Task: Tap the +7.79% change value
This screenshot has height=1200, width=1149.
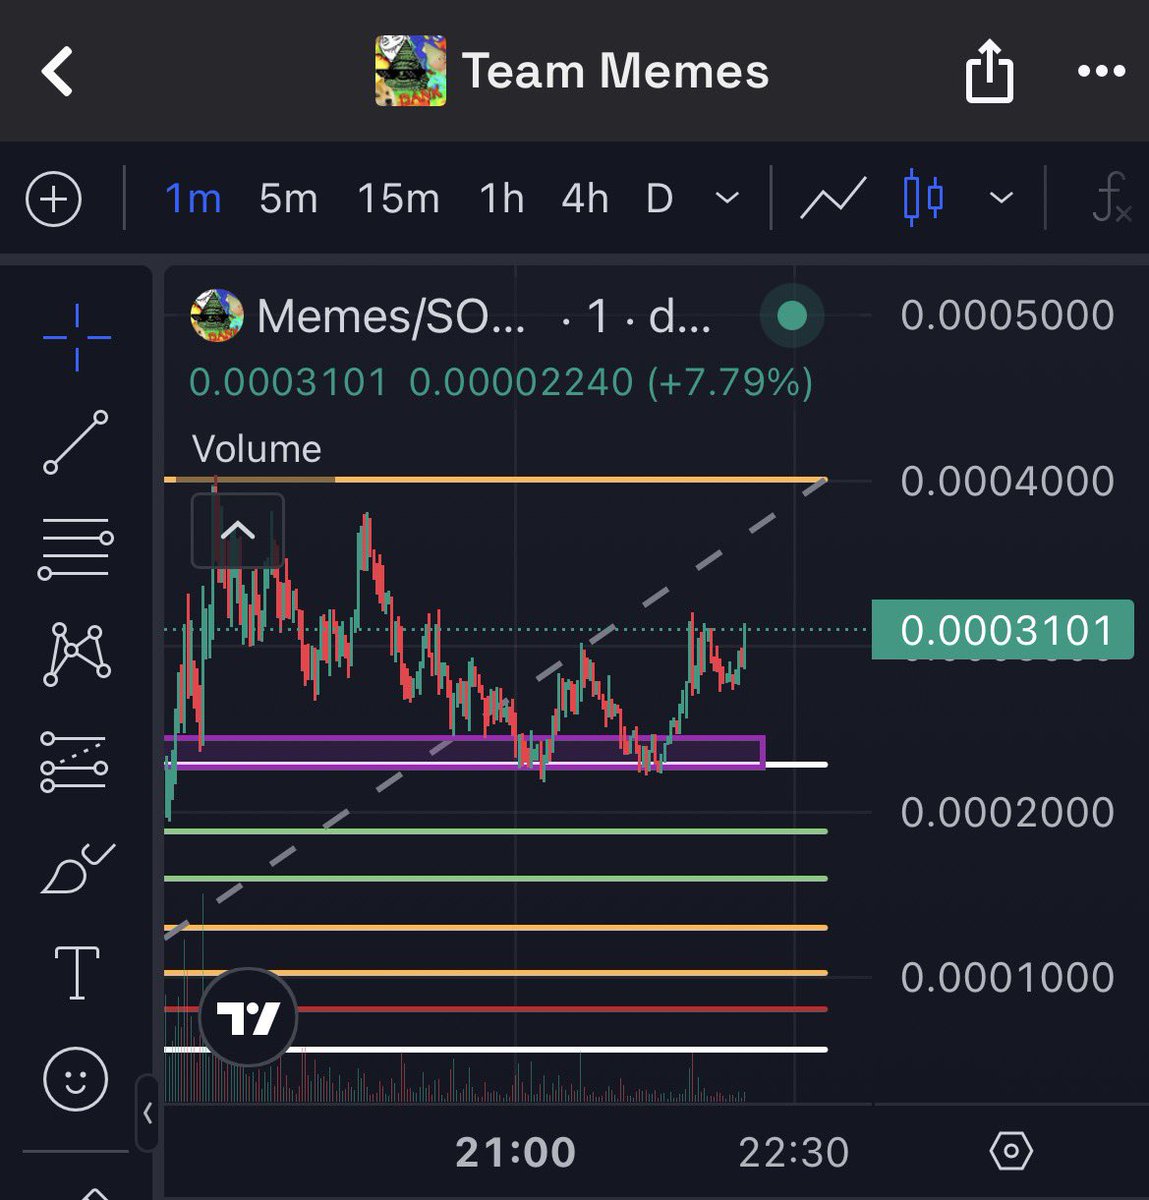Action: pyautogui.click(x=730, y=382)
